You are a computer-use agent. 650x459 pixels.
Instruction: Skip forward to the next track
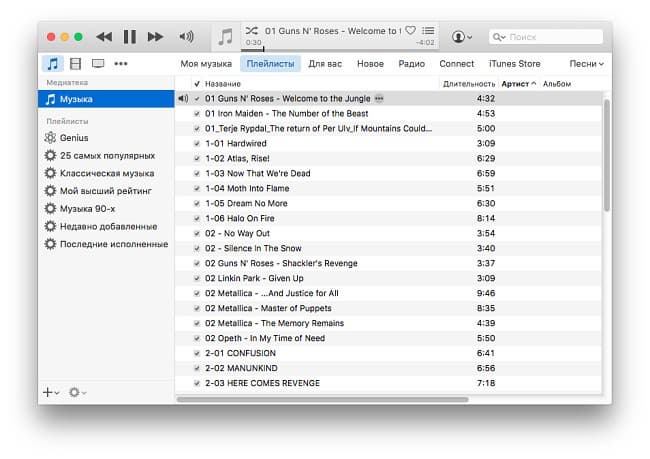tap(155, 37)
